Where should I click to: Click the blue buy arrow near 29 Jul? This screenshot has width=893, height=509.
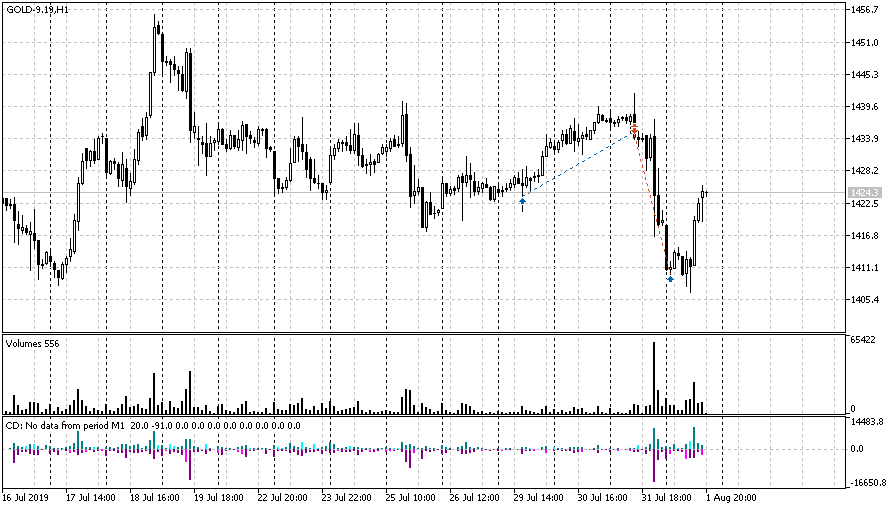(522, 201)
